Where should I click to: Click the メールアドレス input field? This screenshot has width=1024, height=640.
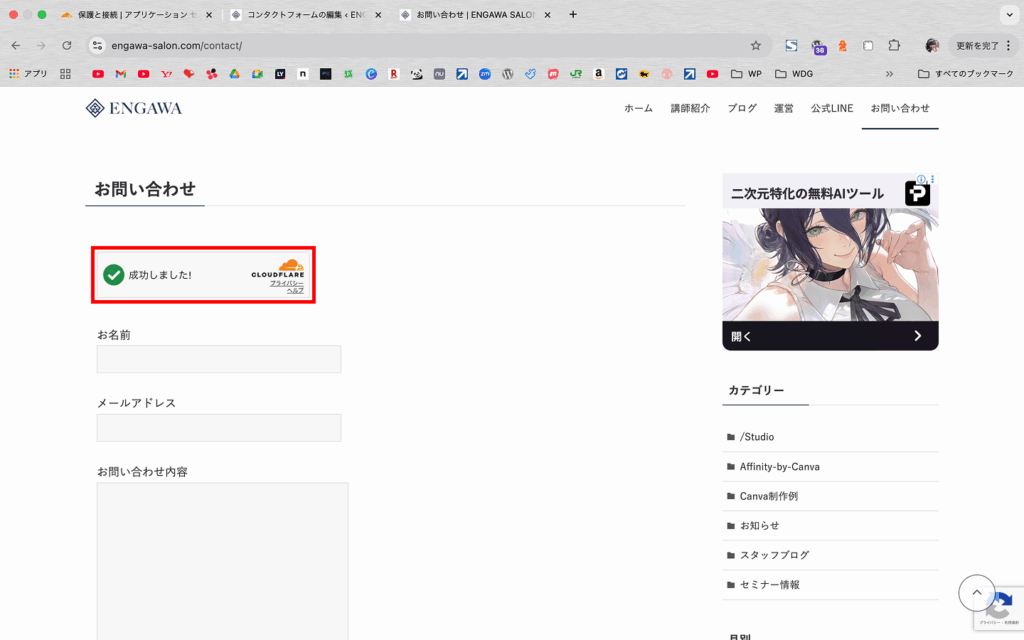219,428
